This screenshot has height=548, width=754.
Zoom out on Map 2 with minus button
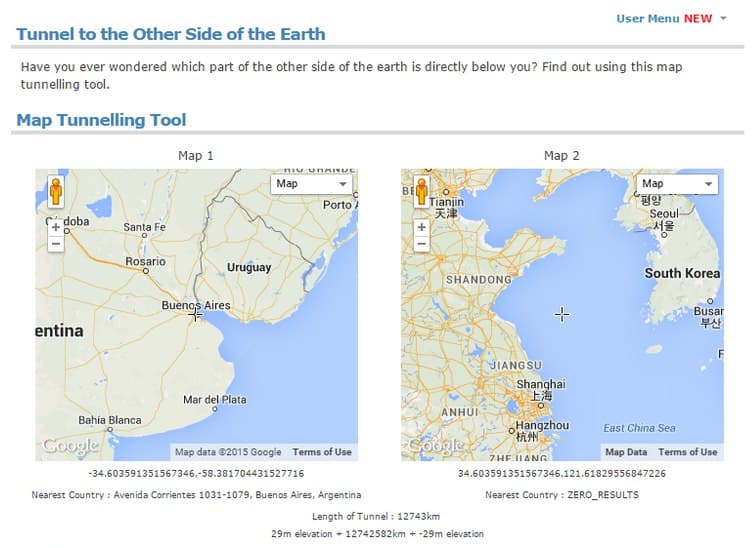(422, 243)
